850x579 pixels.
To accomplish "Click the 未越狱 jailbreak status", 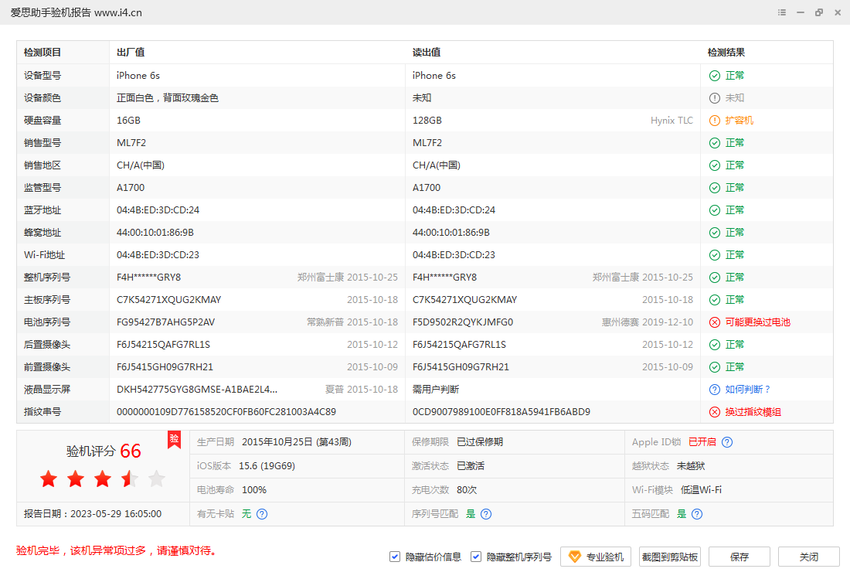I will click(x=691, y=466).
